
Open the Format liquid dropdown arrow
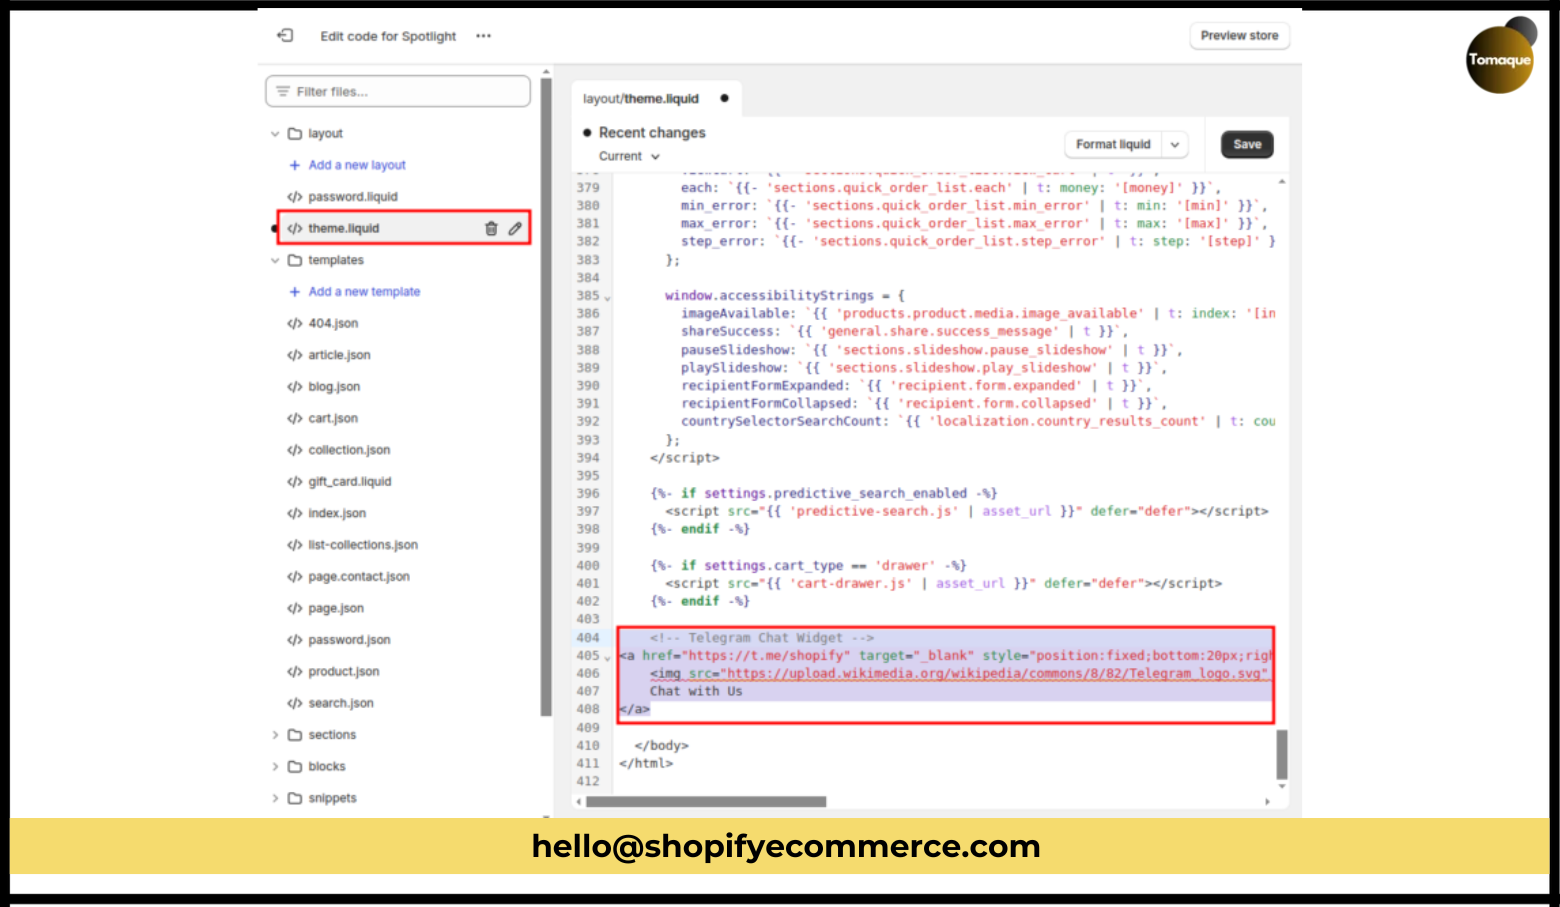coord(1175,144)
